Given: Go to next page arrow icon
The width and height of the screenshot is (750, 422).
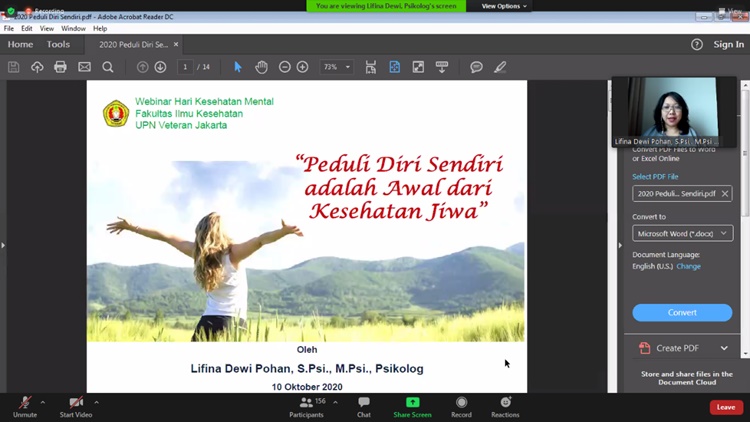Looking at the screenshot, I should pos(160,67).
